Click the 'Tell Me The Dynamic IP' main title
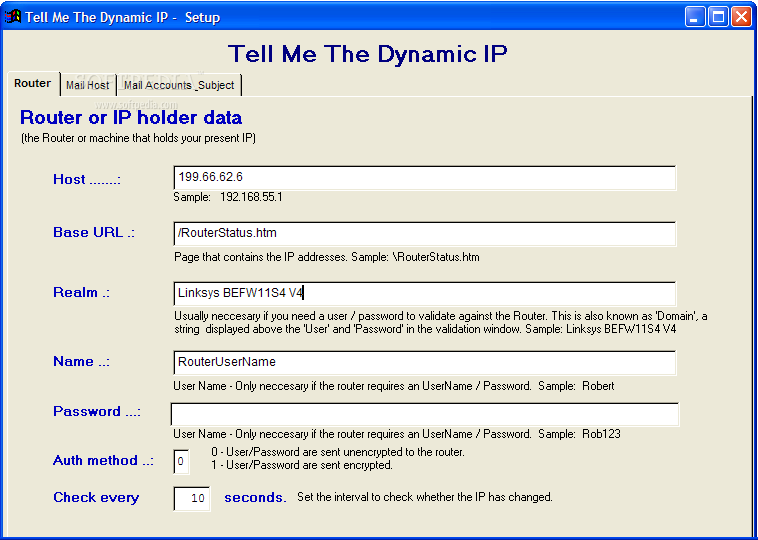 point(368,53)
